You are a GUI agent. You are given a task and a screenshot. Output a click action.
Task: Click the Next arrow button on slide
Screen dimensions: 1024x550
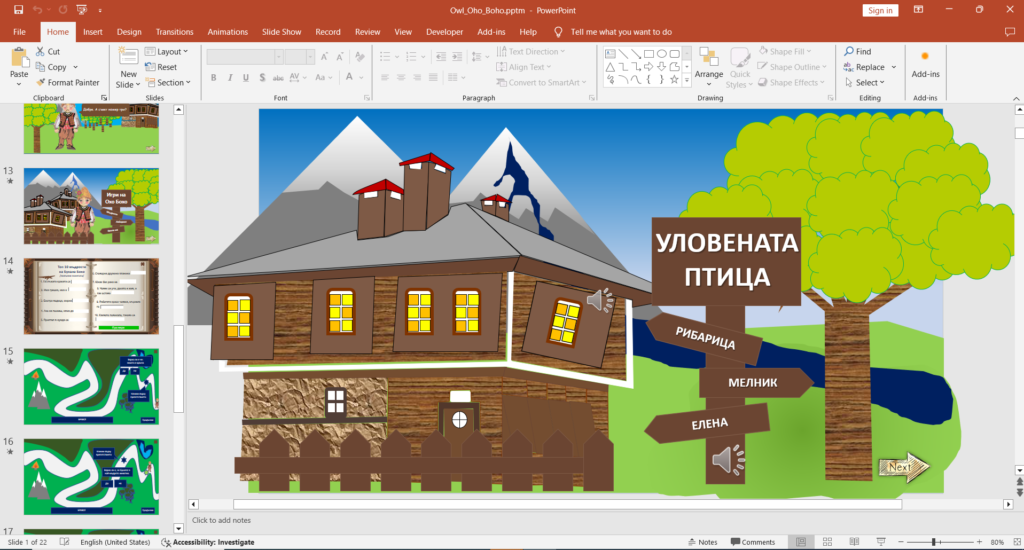pos(903,466)
